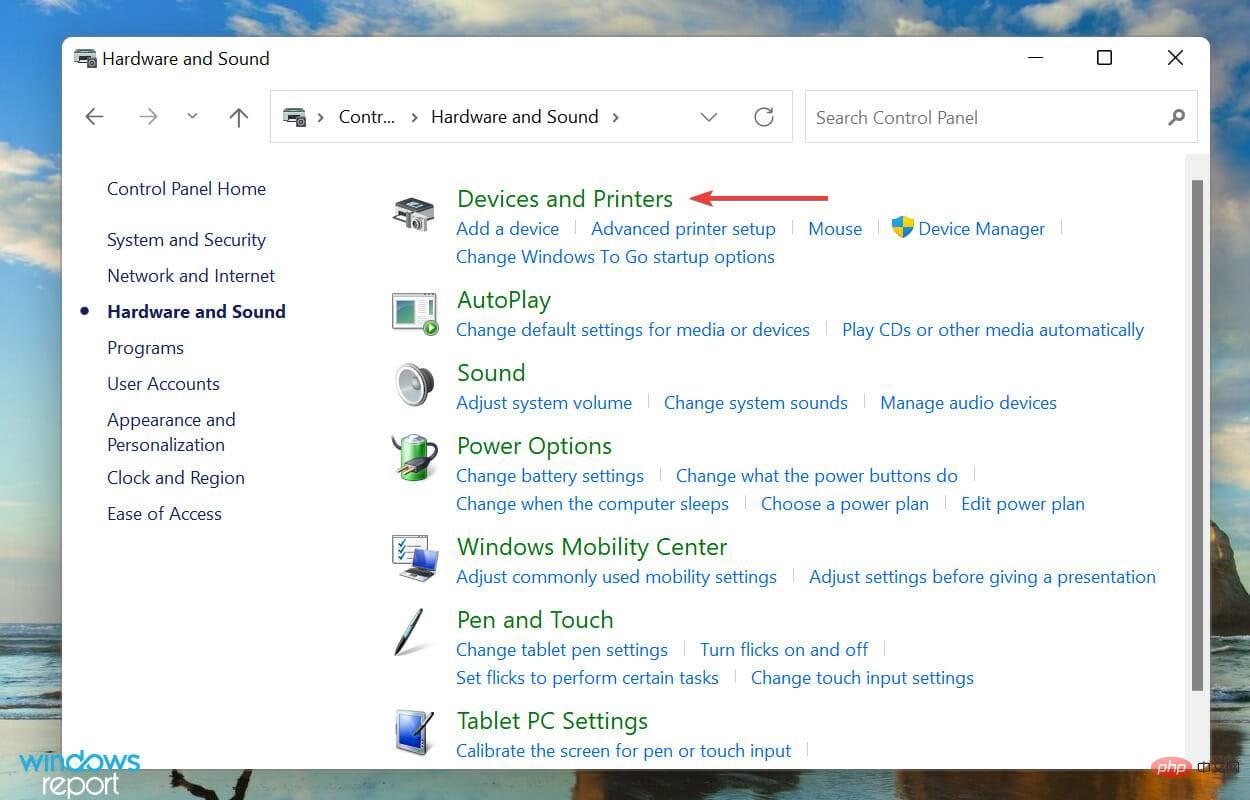The image size is (1250, 800).
Task: Click the Tablet PC Settings icon
Action: 414,734
